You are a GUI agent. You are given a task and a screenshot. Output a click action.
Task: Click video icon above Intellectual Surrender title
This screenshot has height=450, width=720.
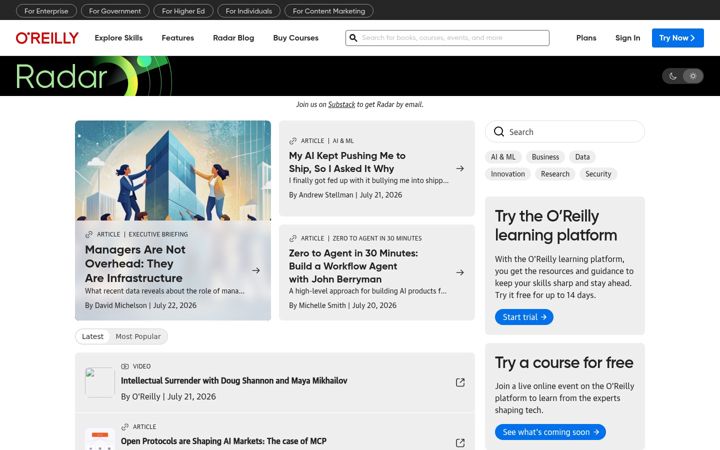tap(124, 366)
